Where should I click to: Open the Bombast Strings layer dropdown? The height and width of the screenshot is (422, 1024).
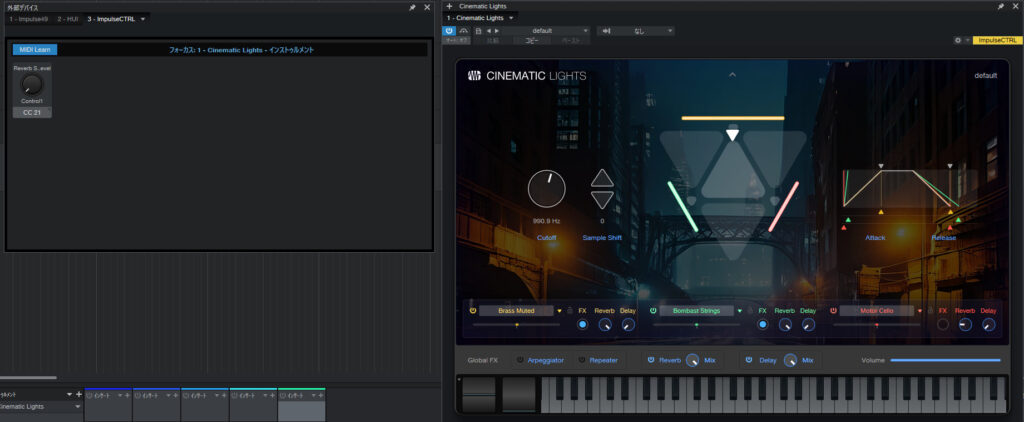tap(739, 311)
